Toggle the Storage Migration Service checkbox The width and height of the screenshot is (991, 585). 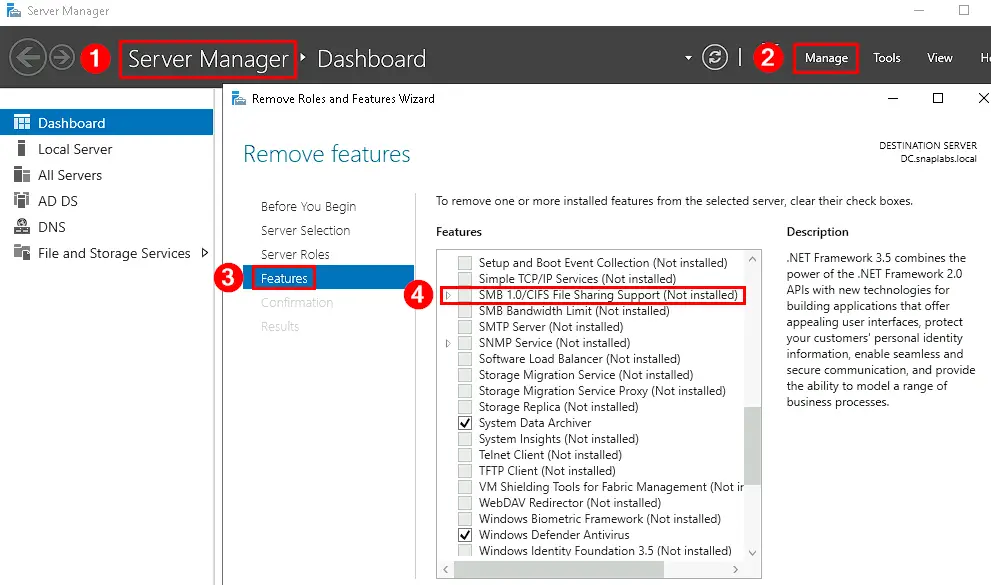pos(465,375)
